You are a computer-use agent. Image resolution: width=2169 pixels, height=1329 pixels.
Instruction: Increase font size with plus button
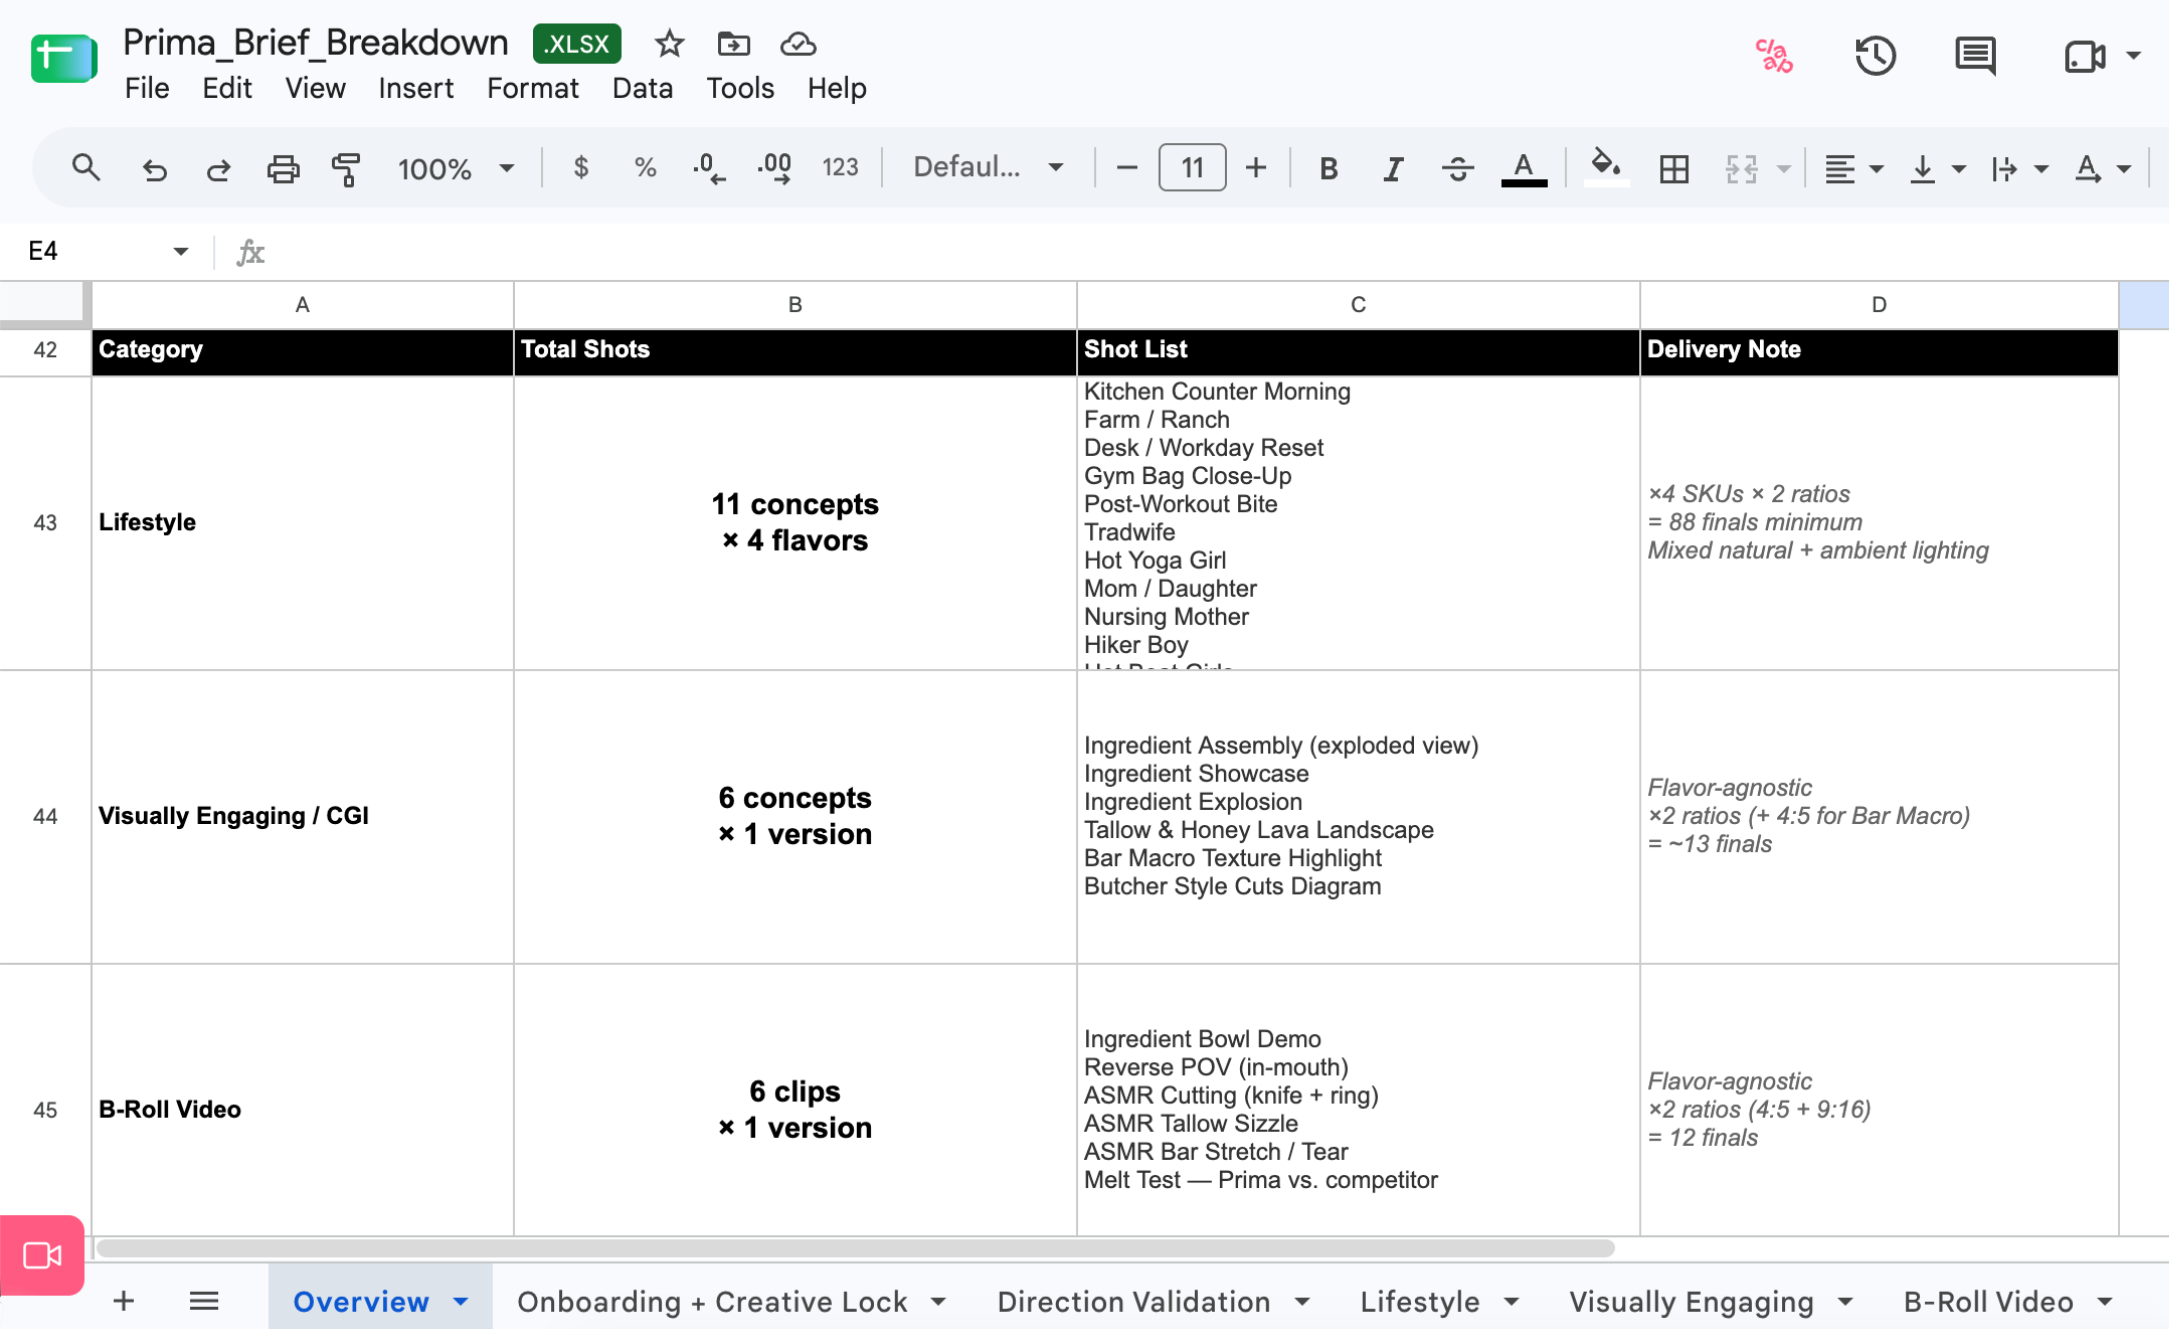(x=1256, y=168)
